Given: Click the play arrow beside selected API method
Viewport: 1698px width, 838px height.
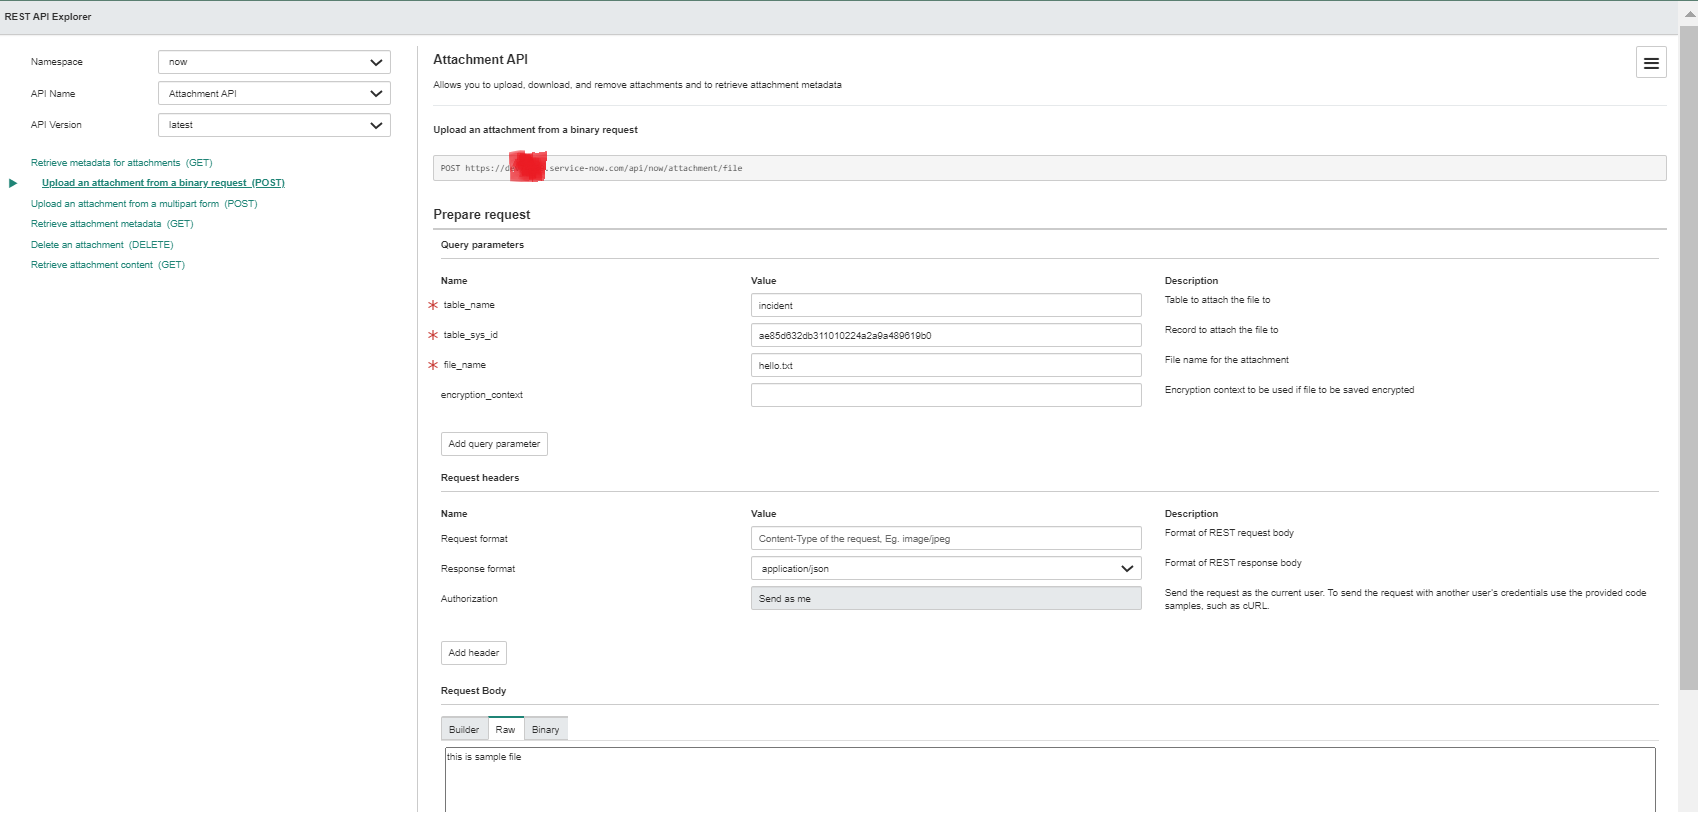Looking at the screenshot, I should coord(13,183).
